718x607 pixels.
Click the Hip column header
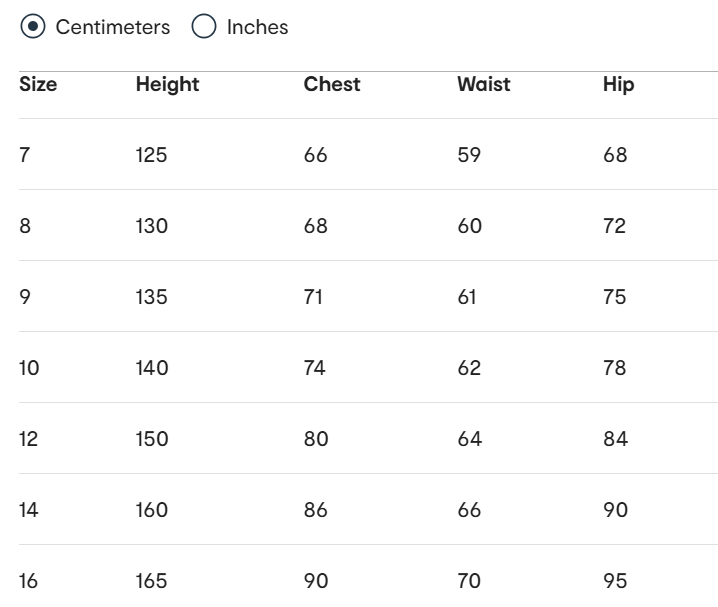coord(618,85)
